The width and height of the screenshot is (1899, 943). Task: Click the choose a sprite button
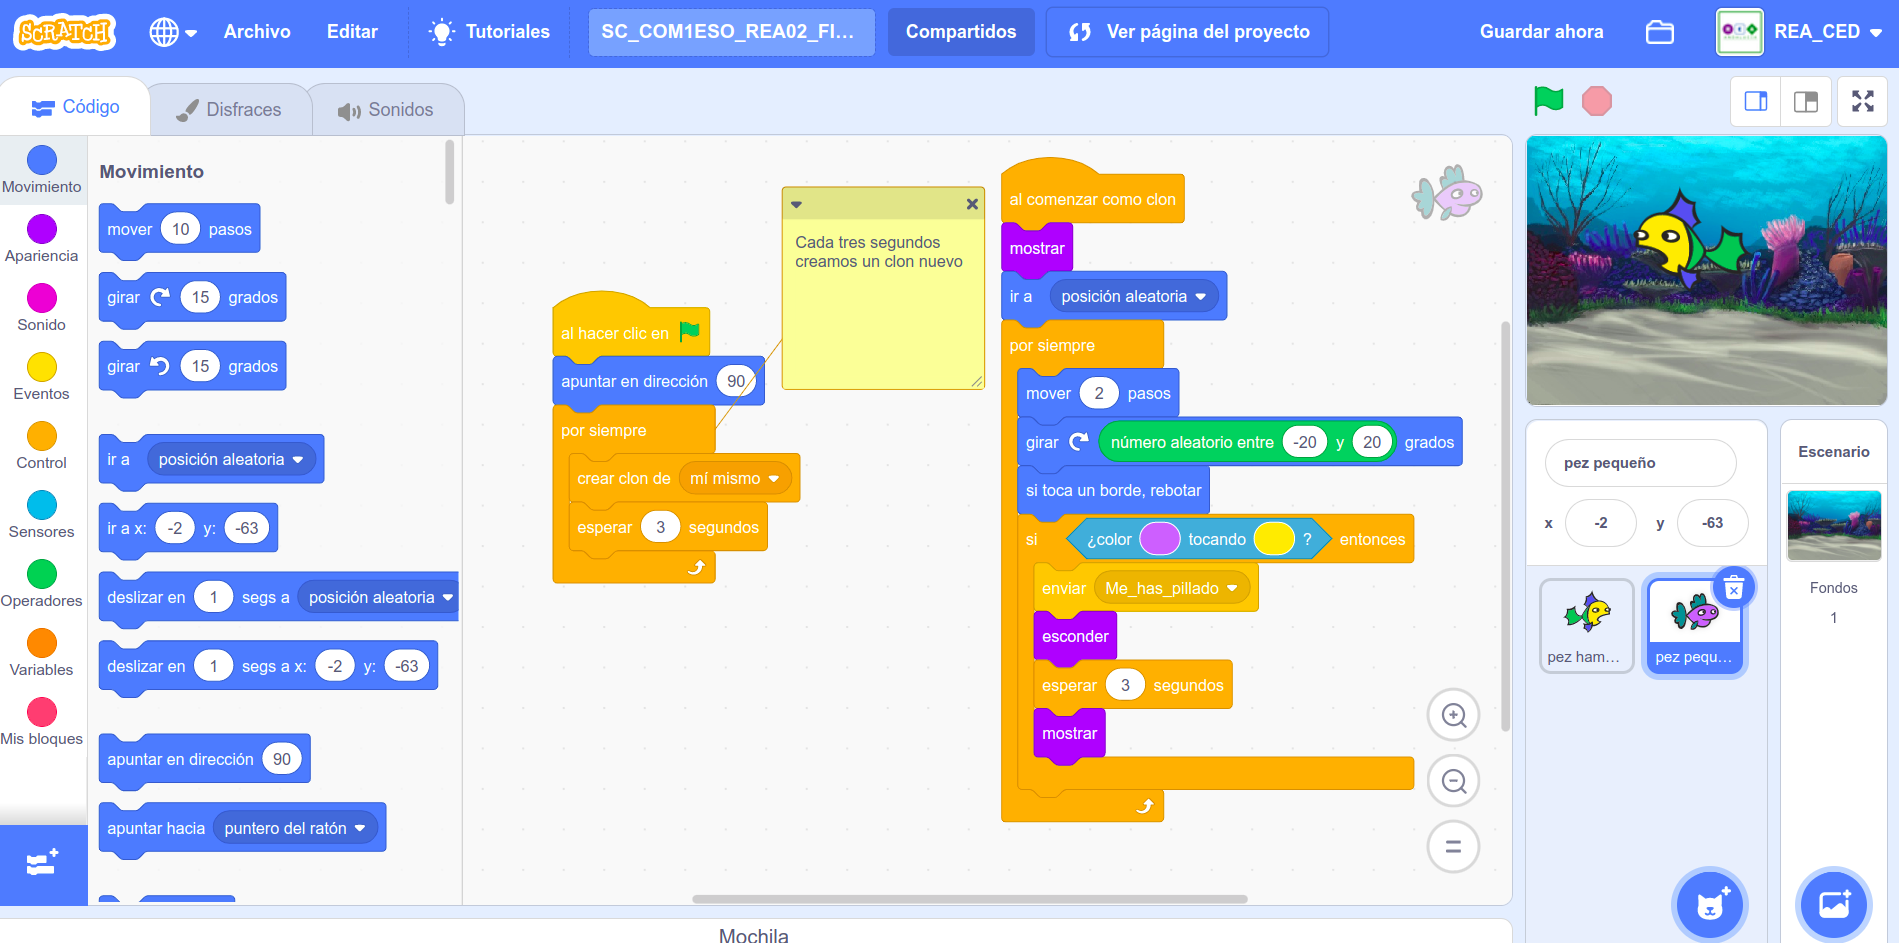click(1711, 905)
